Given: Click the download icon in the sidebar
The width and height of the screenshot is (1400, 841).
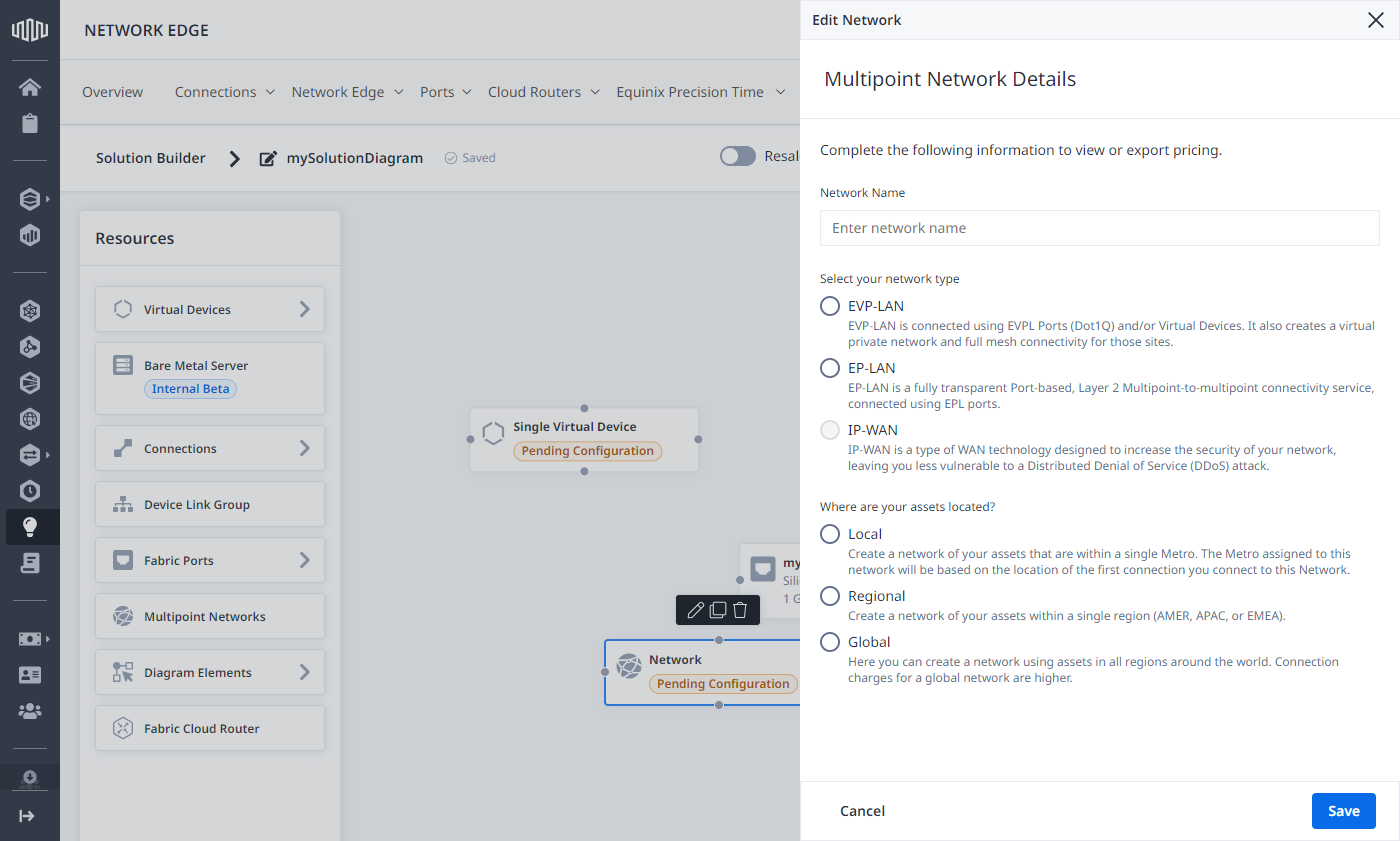Looking at the screenshot, I should pos(30,778).
